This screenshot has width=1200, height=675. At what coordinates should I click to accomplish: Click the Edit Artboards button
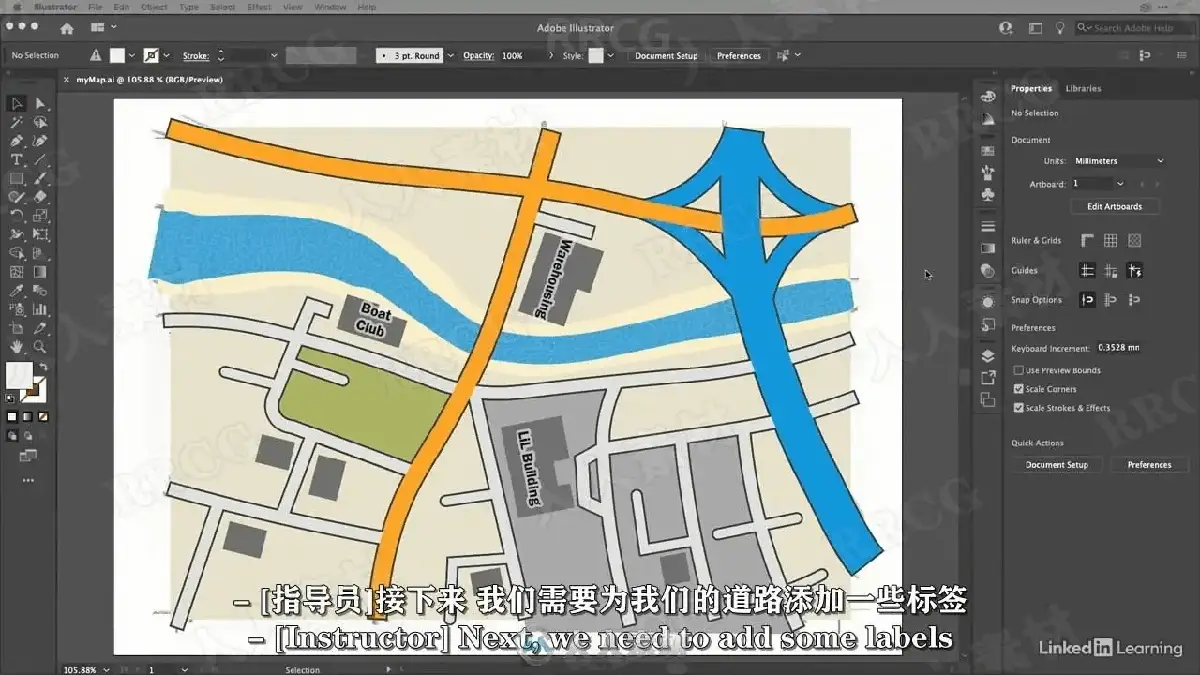pos(1115,206)
